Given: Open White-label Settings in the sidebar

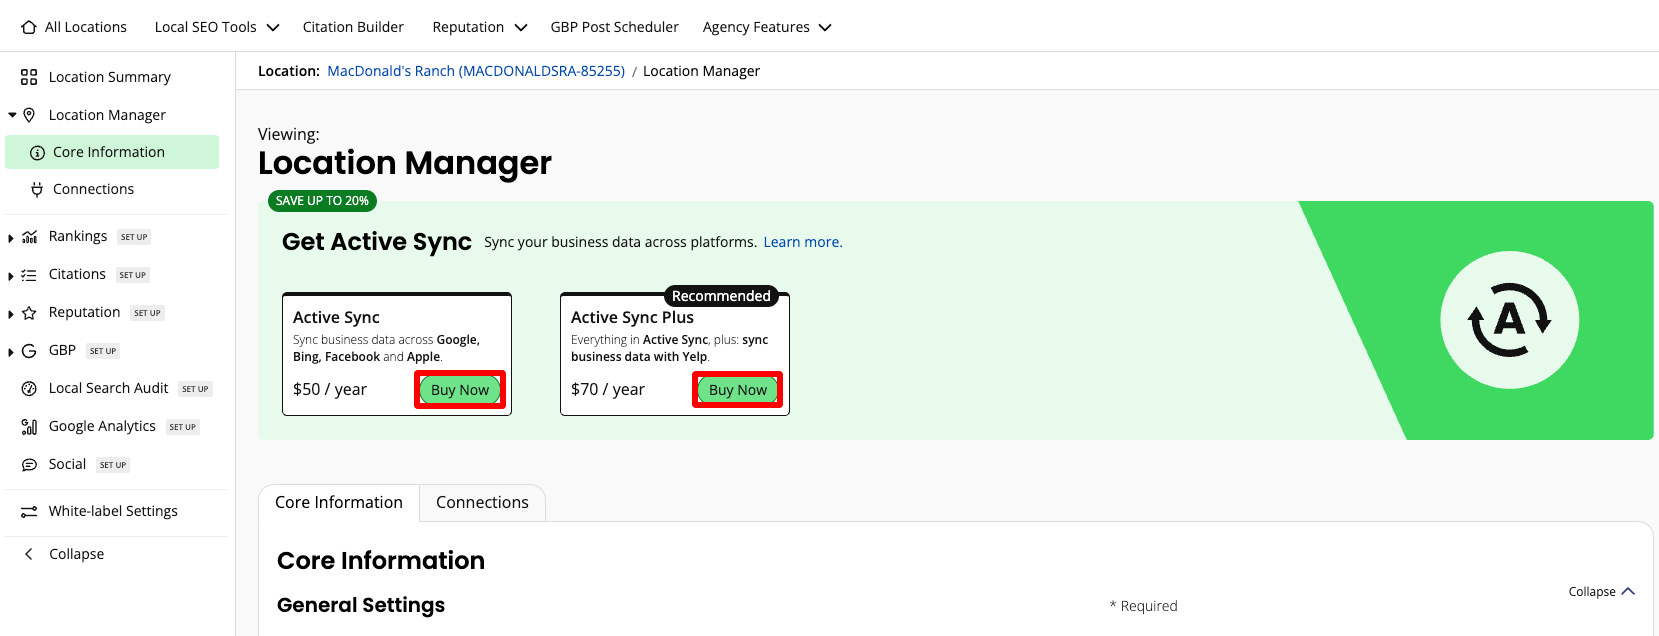Looking at the screenshot, I should (112, 511).
